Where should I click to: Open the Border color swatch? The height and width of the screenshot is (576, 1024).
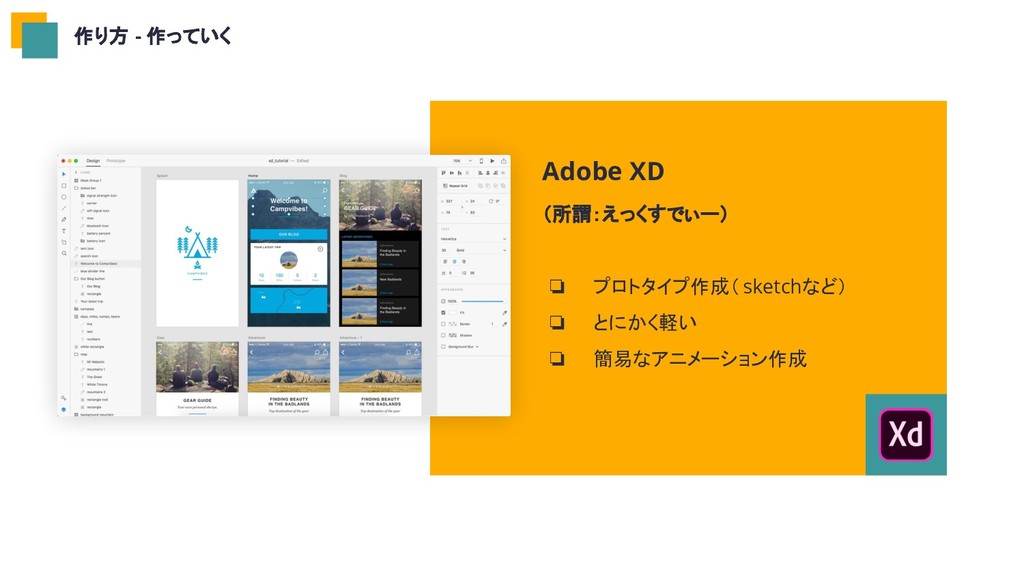tap(453, 324)
